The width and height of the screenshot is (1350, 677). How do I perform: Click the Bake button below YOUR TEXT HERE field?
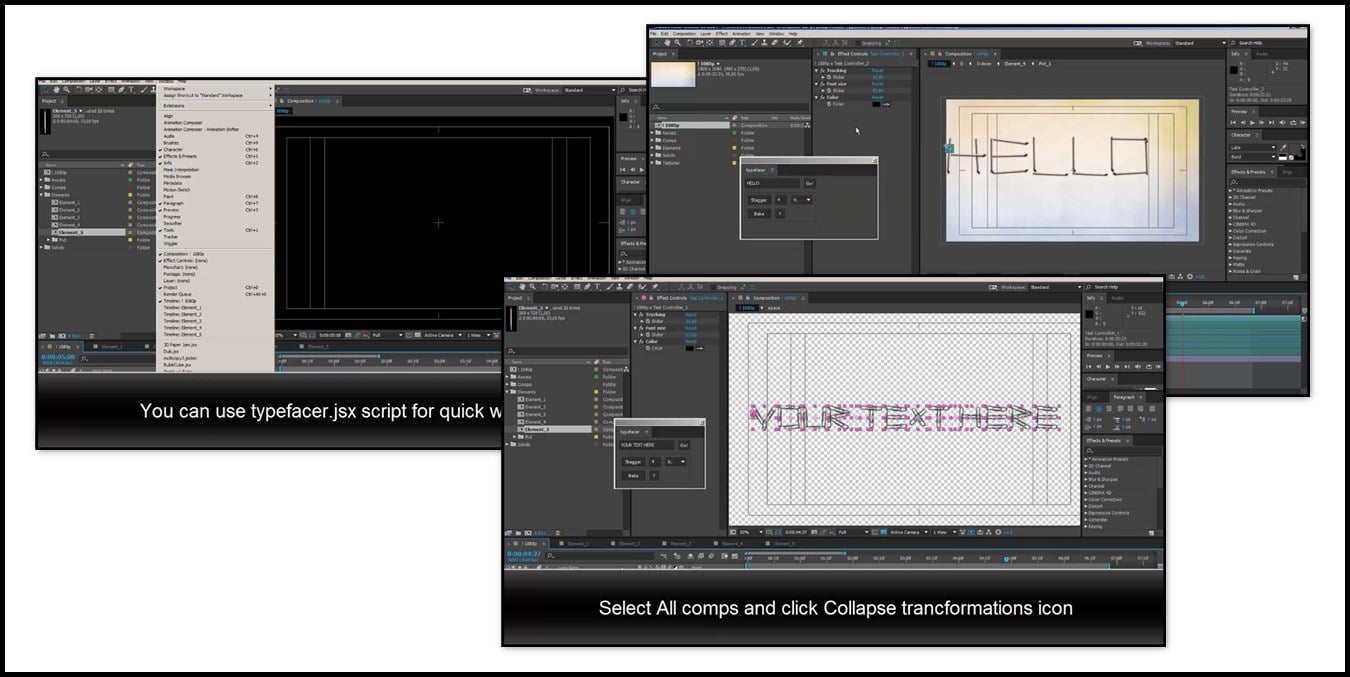[633, 476]
